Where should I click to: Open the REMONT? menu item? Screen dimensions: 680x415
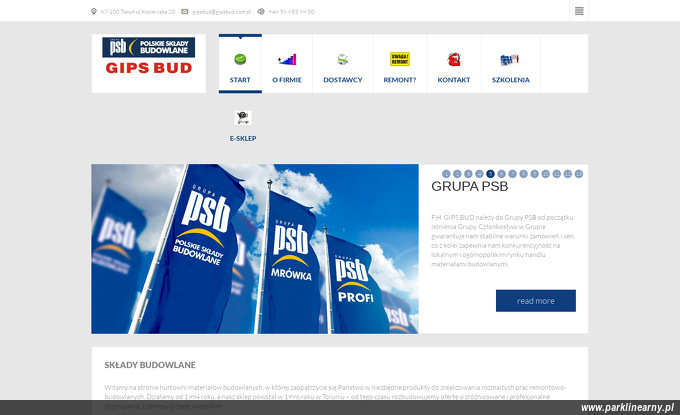(399, 80)
